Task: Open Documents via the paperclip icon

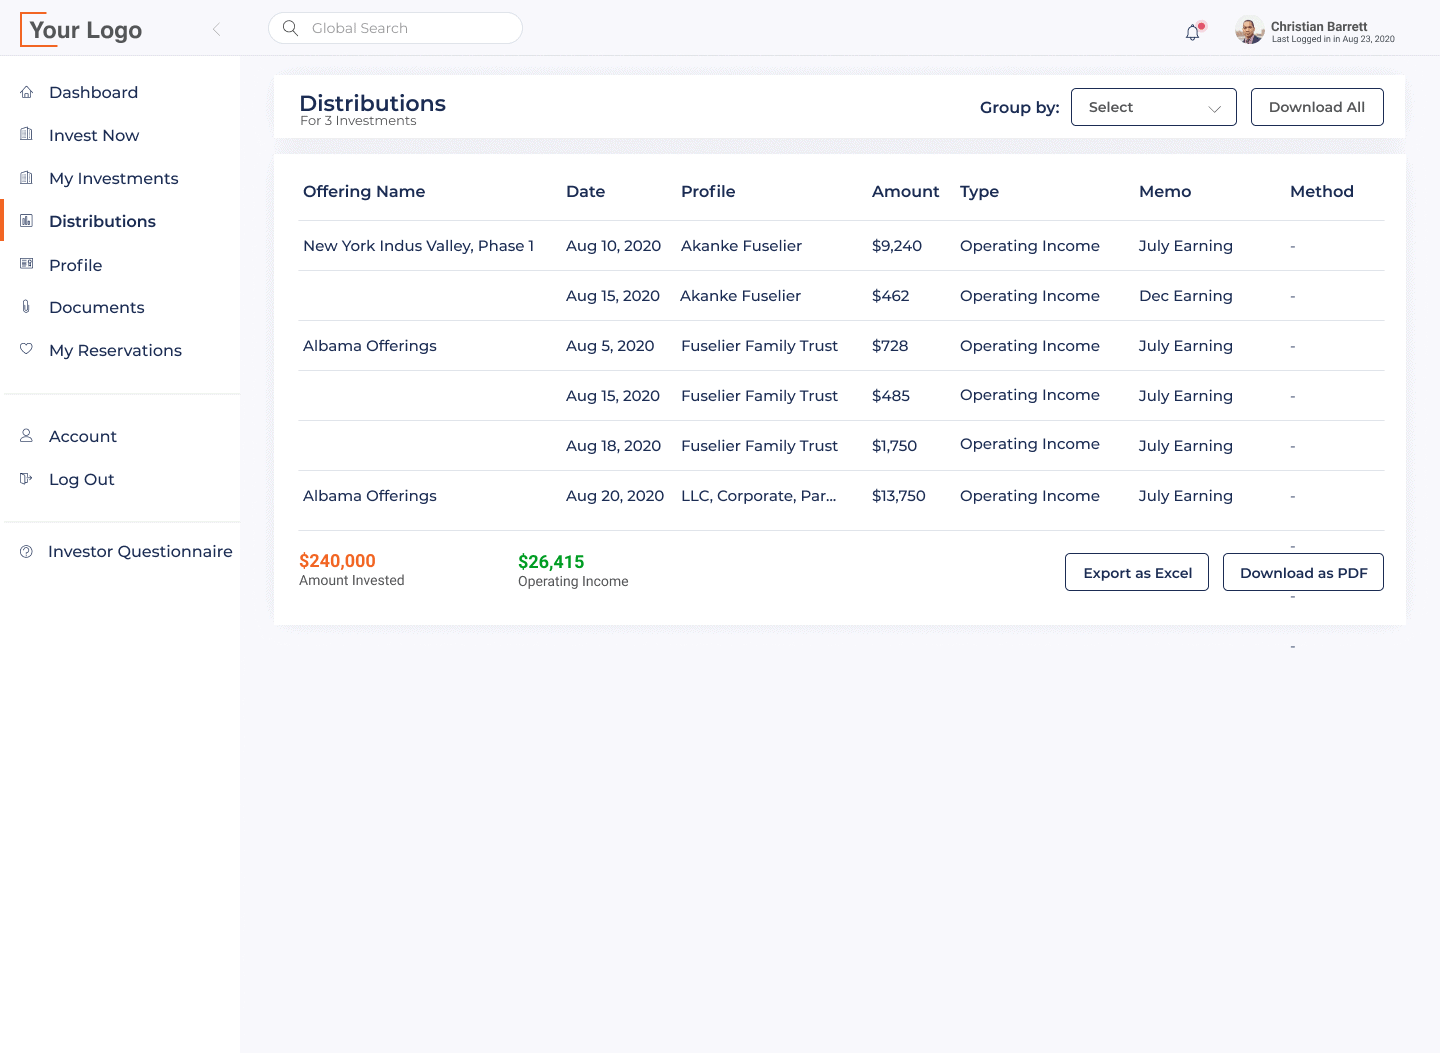Action: pos(26,307)
